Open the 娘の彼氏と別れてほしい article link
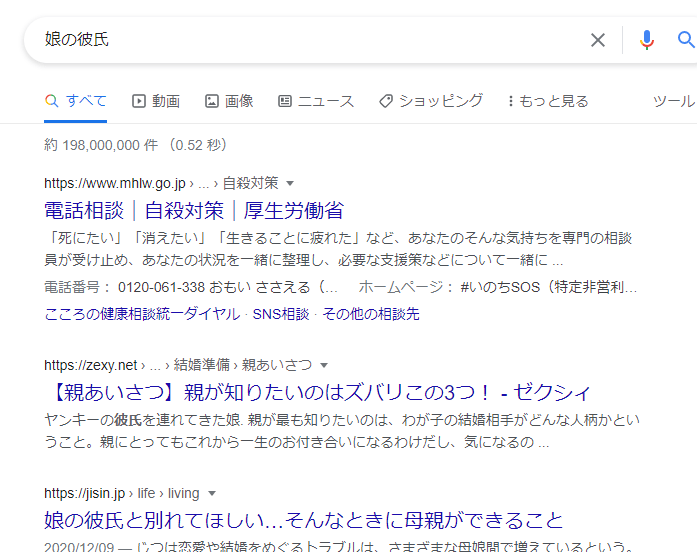This screenshot has width=697, height=552. click(x=303, y=521)
